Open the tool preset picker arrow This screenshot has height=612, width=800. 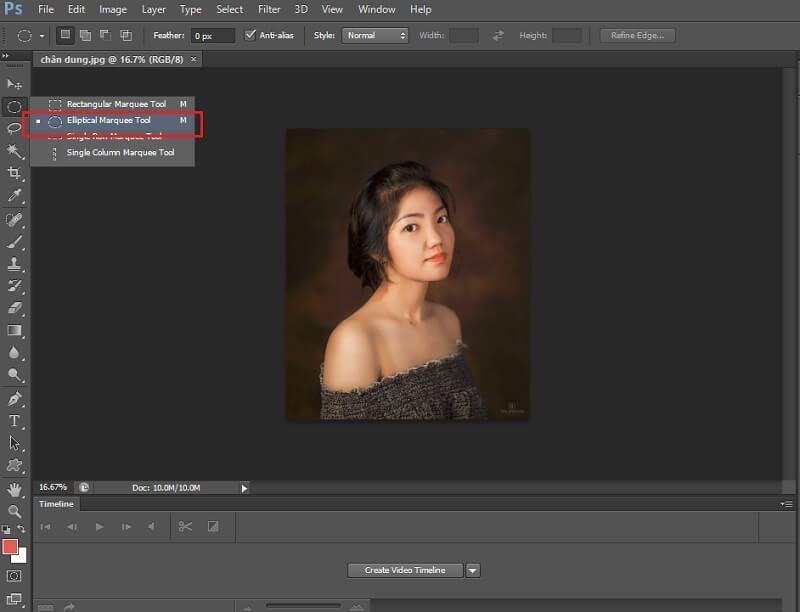tap(42, 36)
